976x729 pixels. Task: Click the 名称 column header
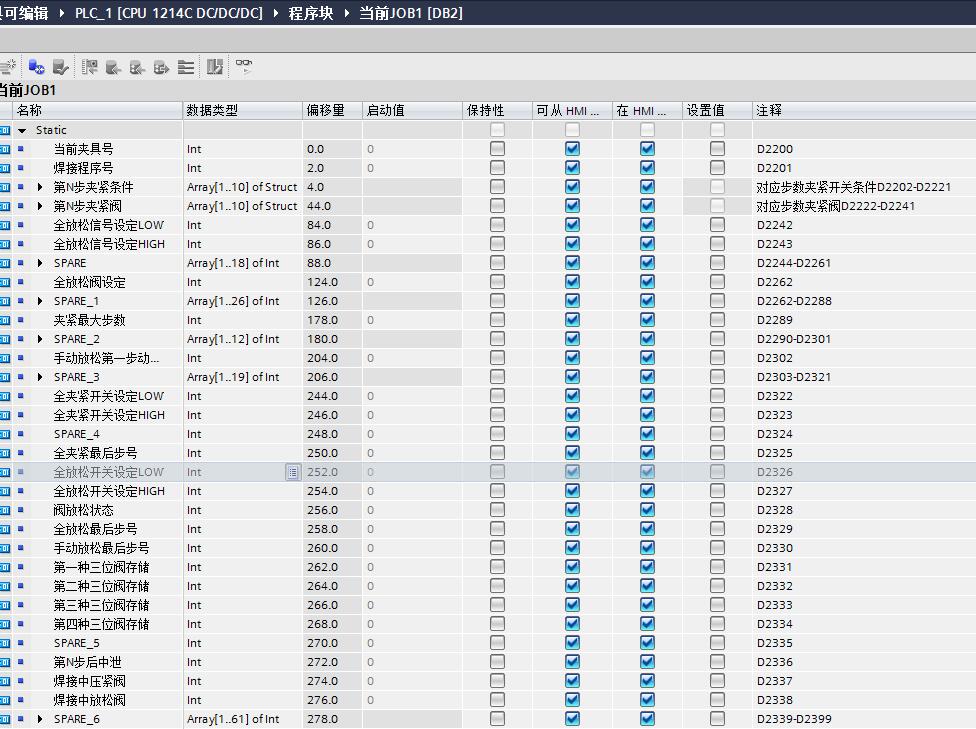click(30, 110)
